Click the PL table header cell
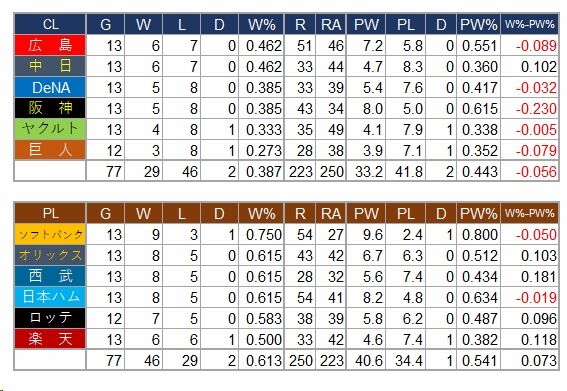This screenshot has height=391, width=567. click(50, 213)
